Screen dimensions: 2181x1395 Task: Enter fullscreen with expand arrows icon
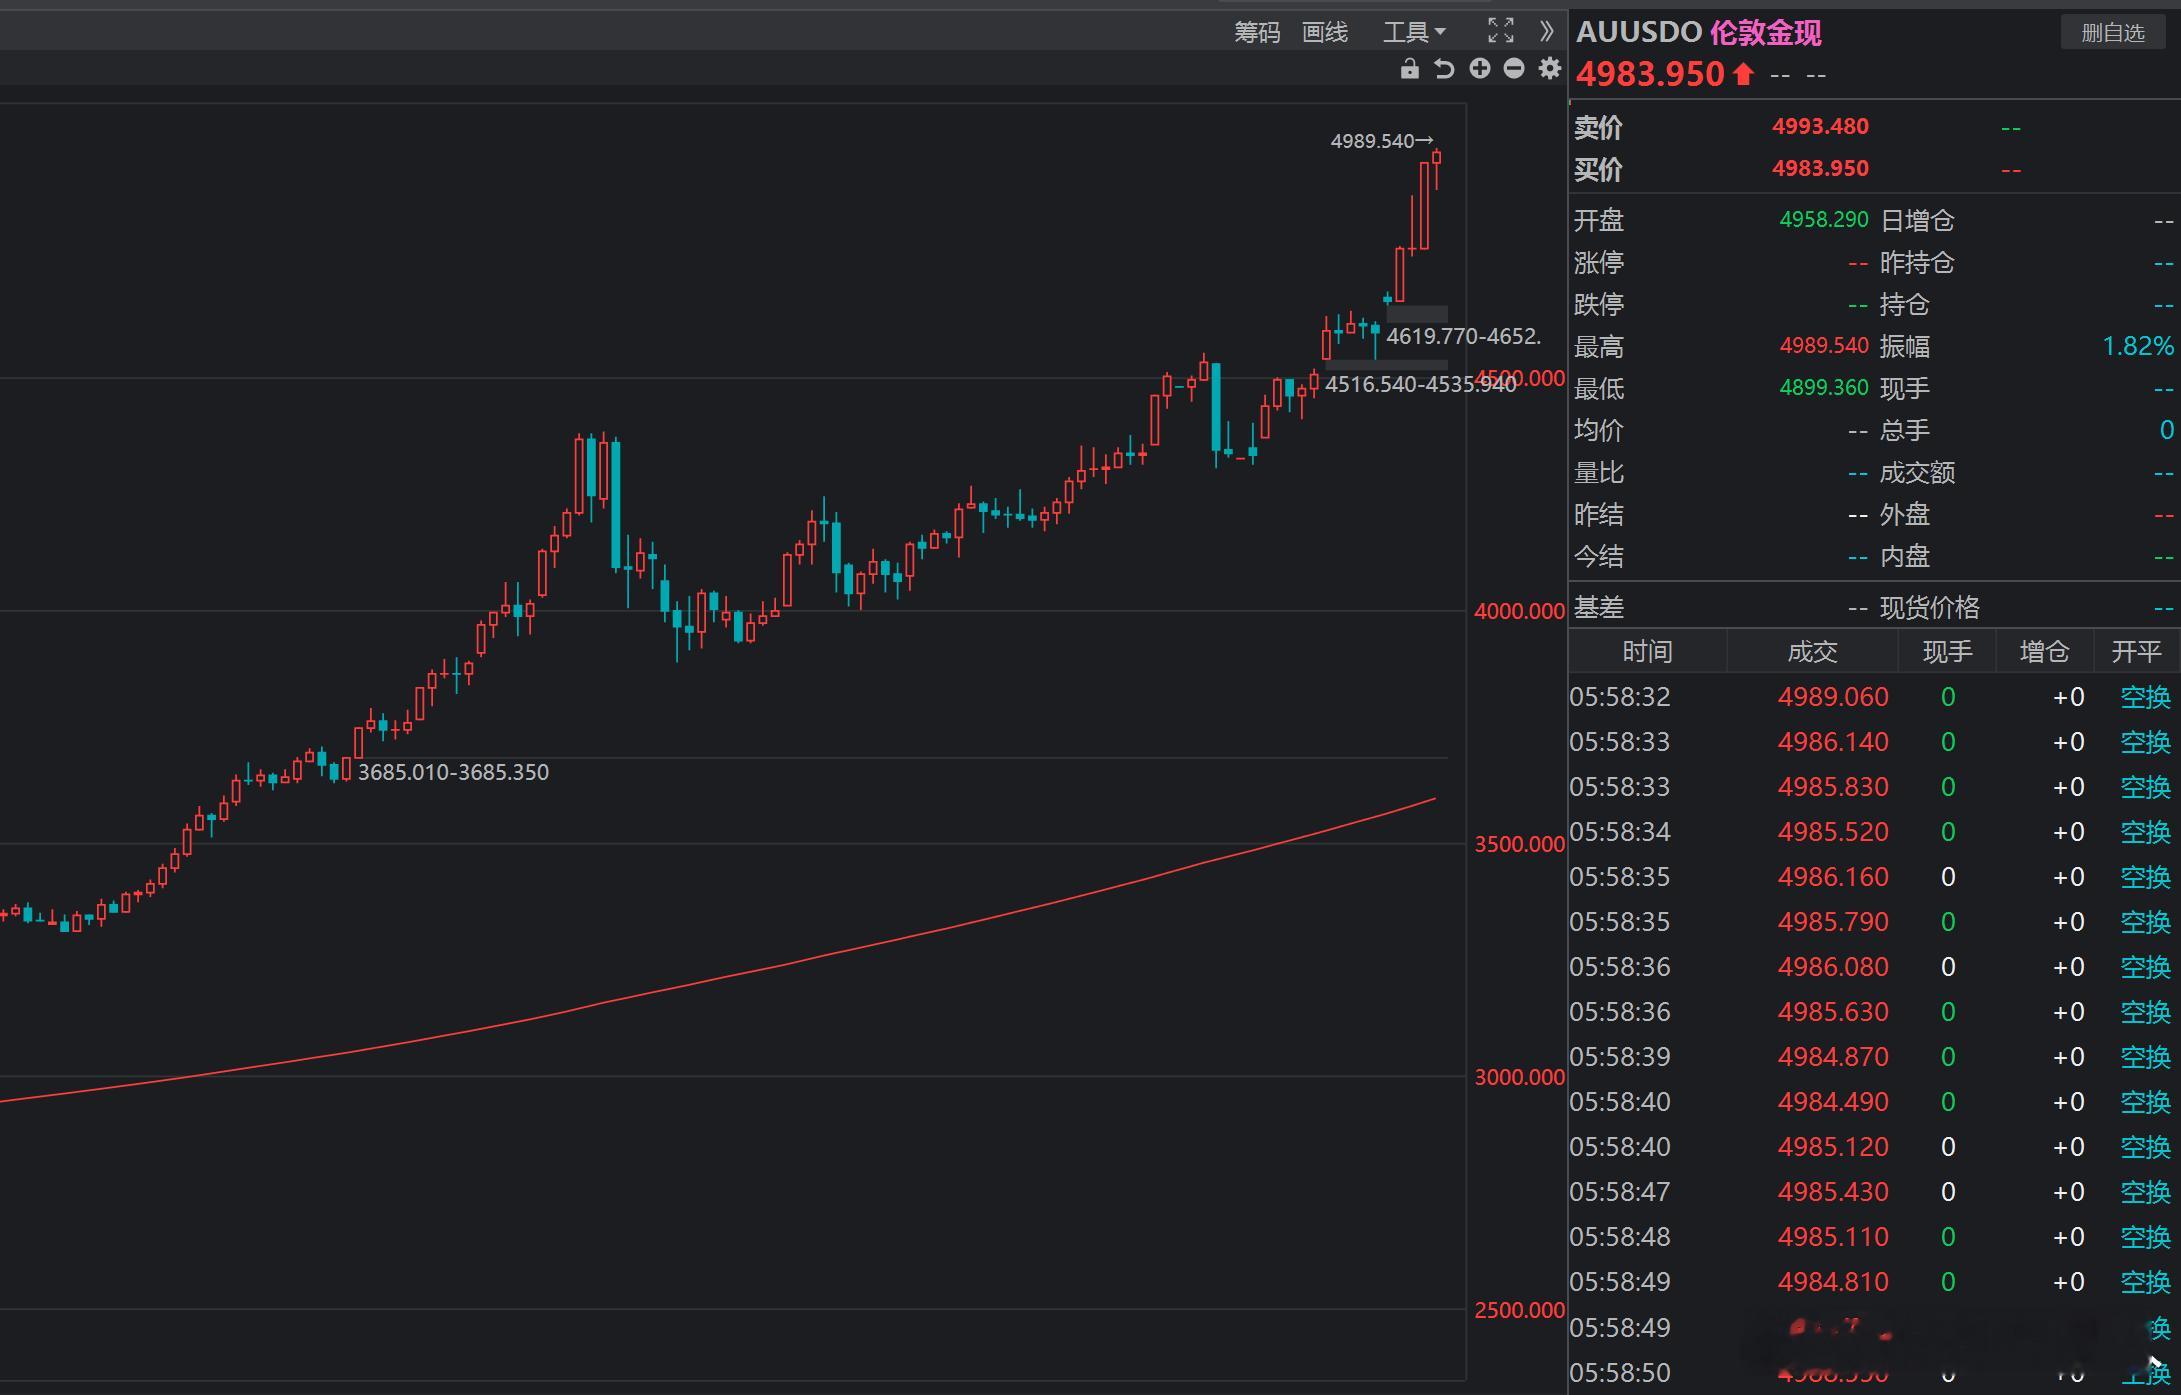click(1500, 31)
